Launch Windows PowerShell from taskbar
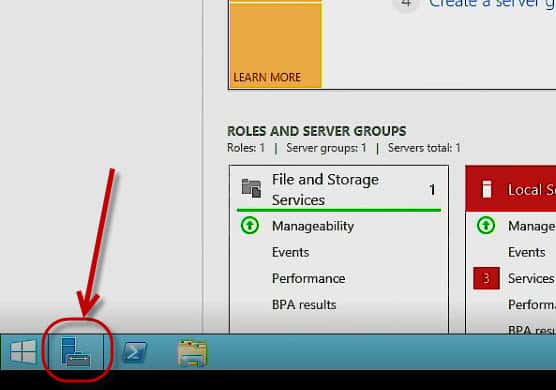Image resolution: width=556 pixels, height=390 pixels. point(134,352)
